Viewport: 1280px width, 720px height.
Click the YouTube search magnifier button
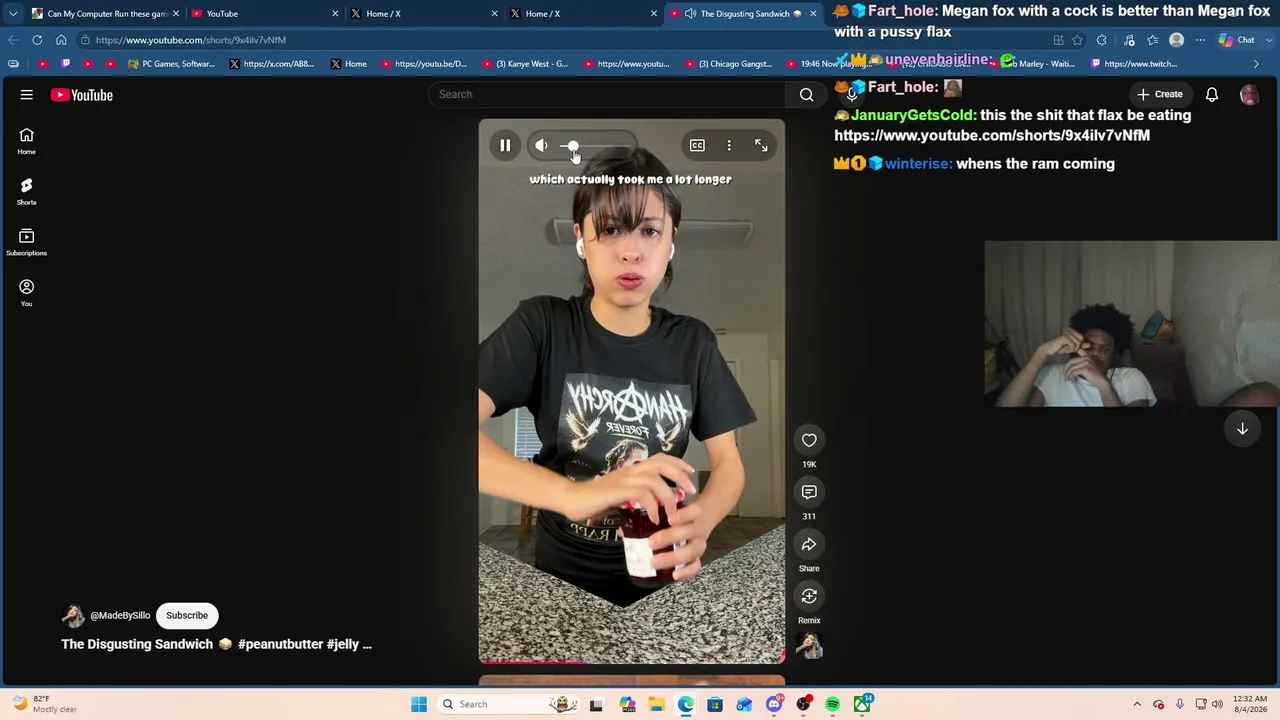806,94
